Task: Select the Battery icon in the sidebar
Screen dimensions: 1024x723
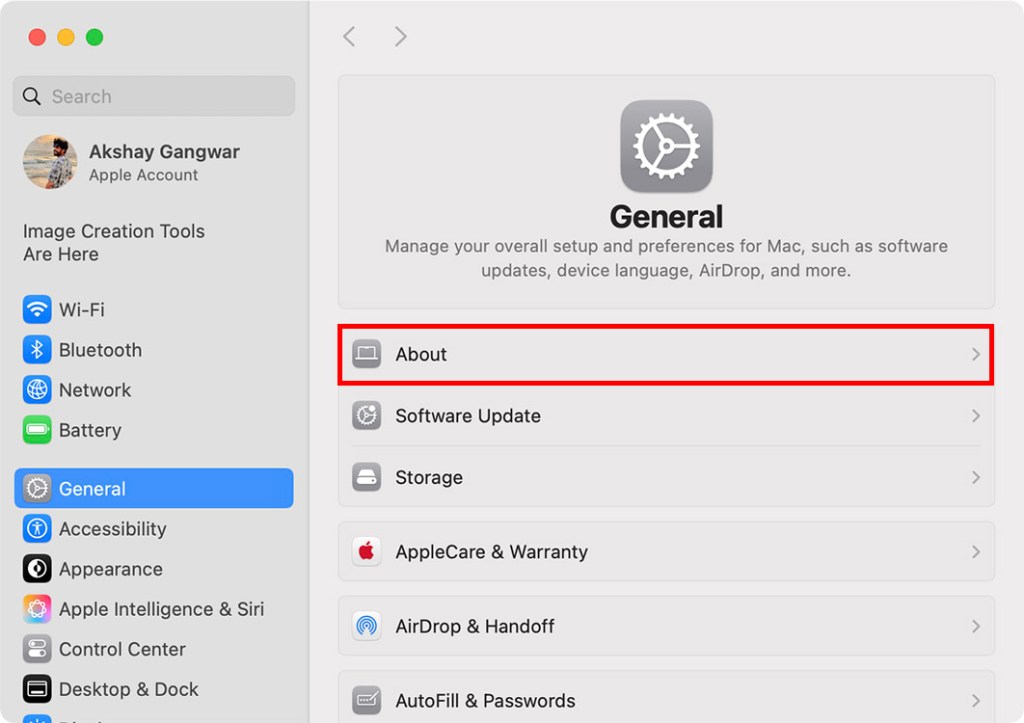Action: coord(36,430)
